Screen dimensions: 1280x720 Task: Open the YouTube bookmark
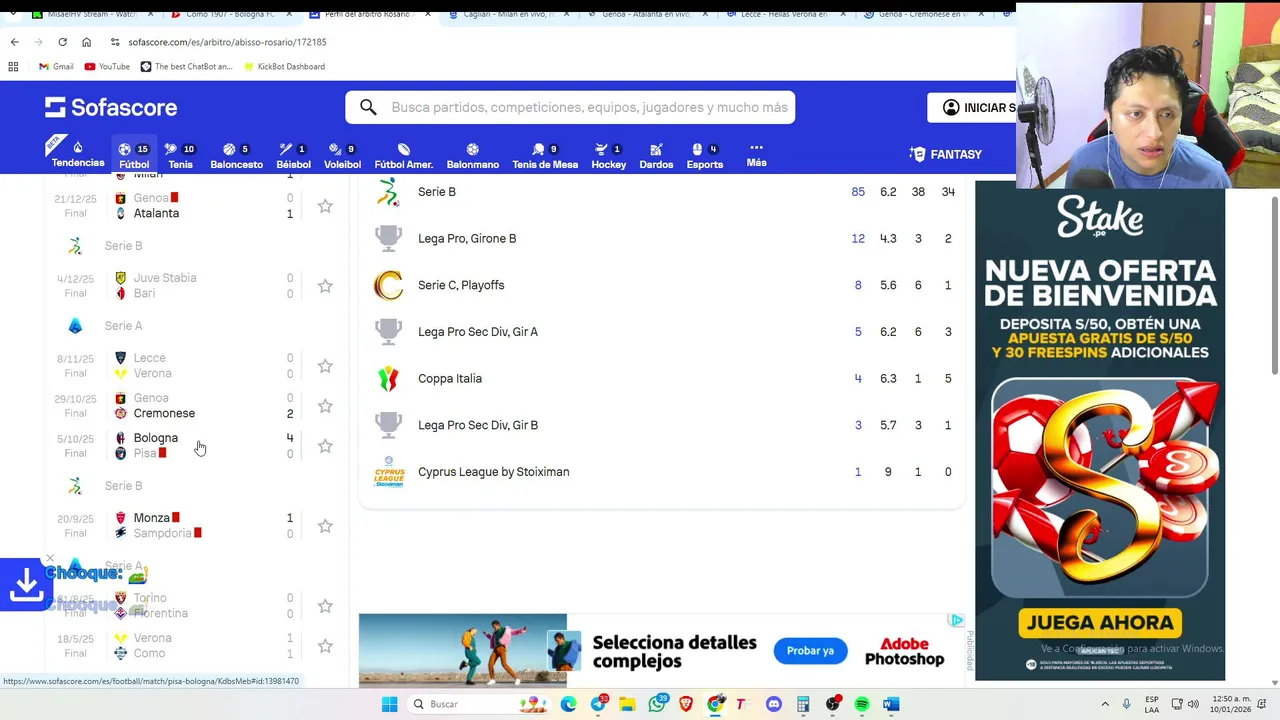pos(107,67)
